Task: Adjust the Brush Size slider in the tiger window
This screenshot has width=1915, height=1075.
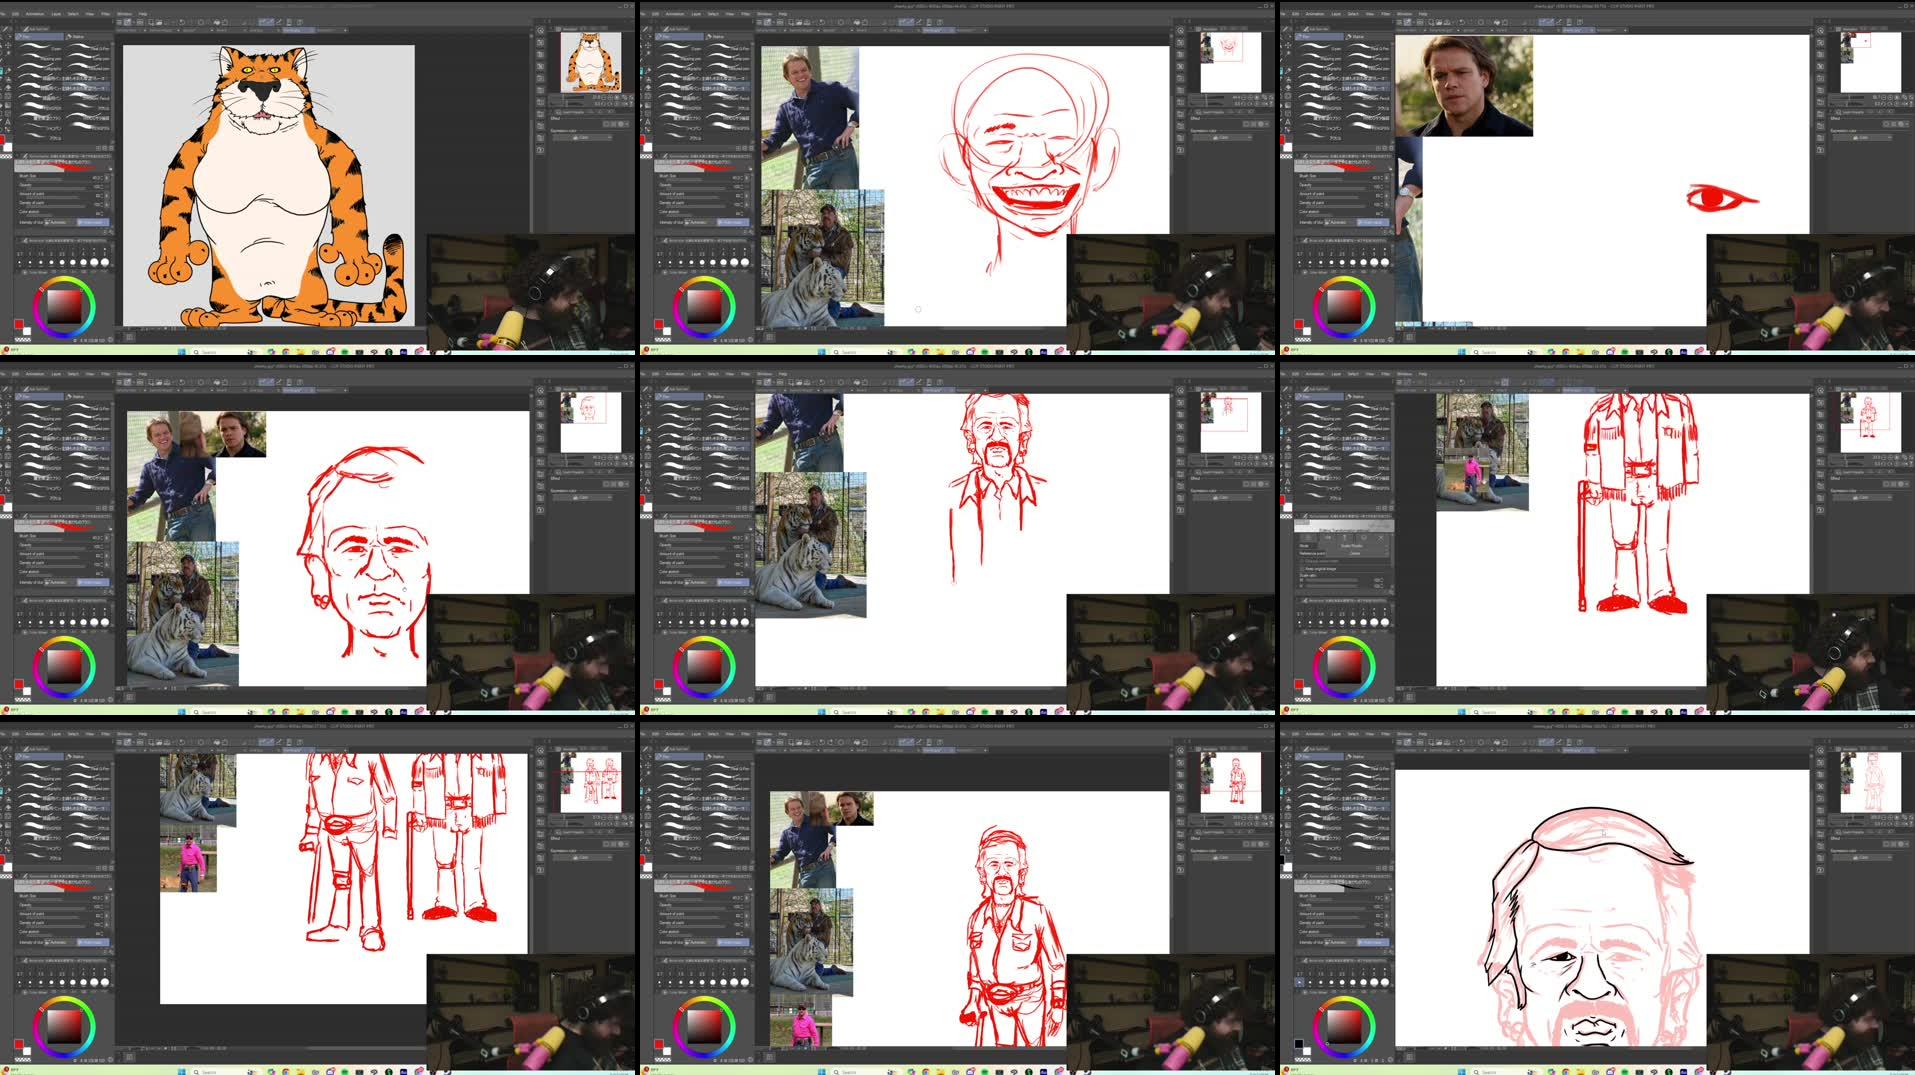Action: [58, 179]
